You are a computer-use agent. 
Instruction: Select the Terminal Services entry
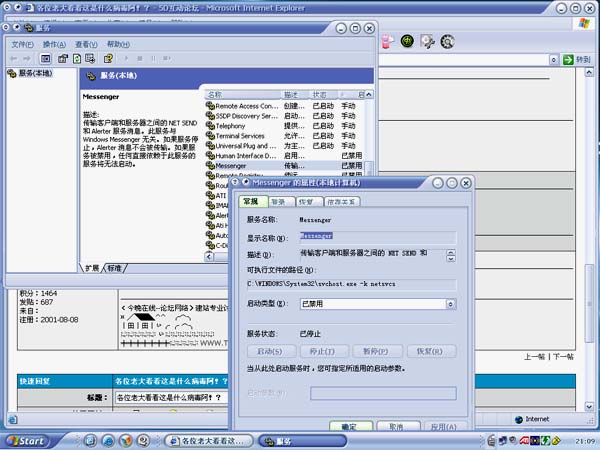[x=240, y=136]
